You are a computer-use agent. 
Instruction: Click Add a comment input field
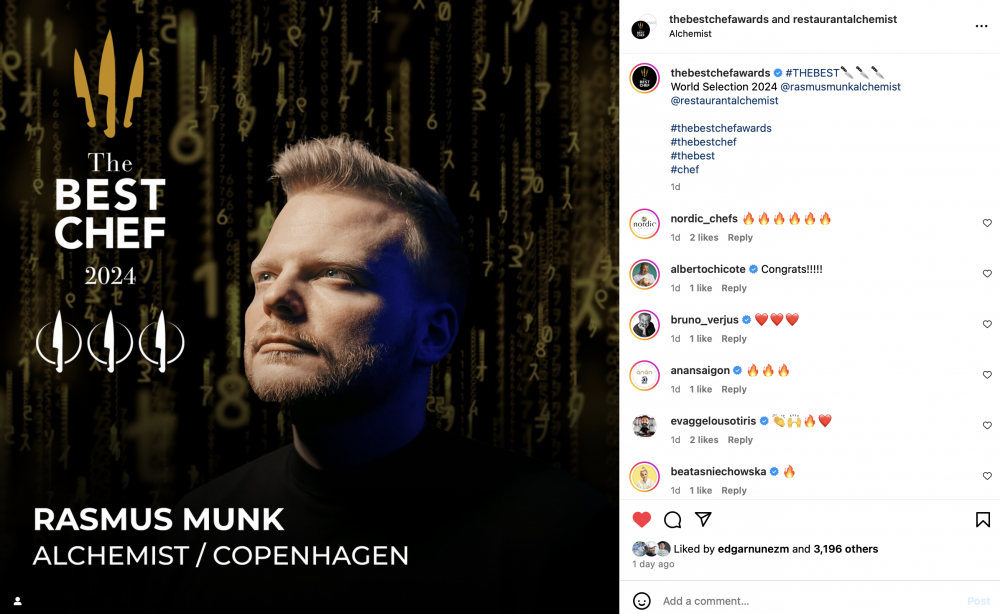pyautogui.click(x=810, y=601)
